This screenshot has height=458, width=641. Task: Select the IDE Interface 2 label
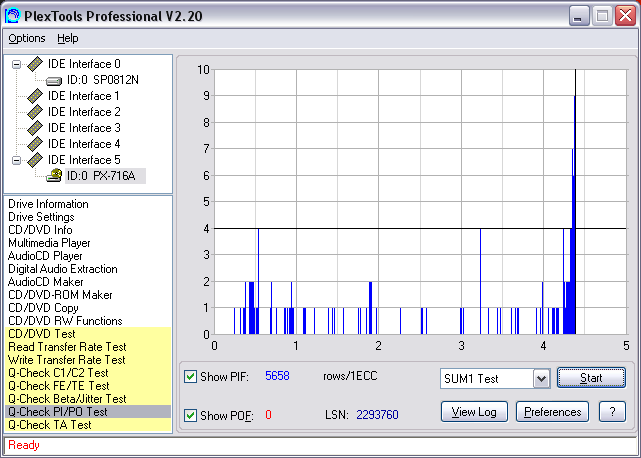84,112
